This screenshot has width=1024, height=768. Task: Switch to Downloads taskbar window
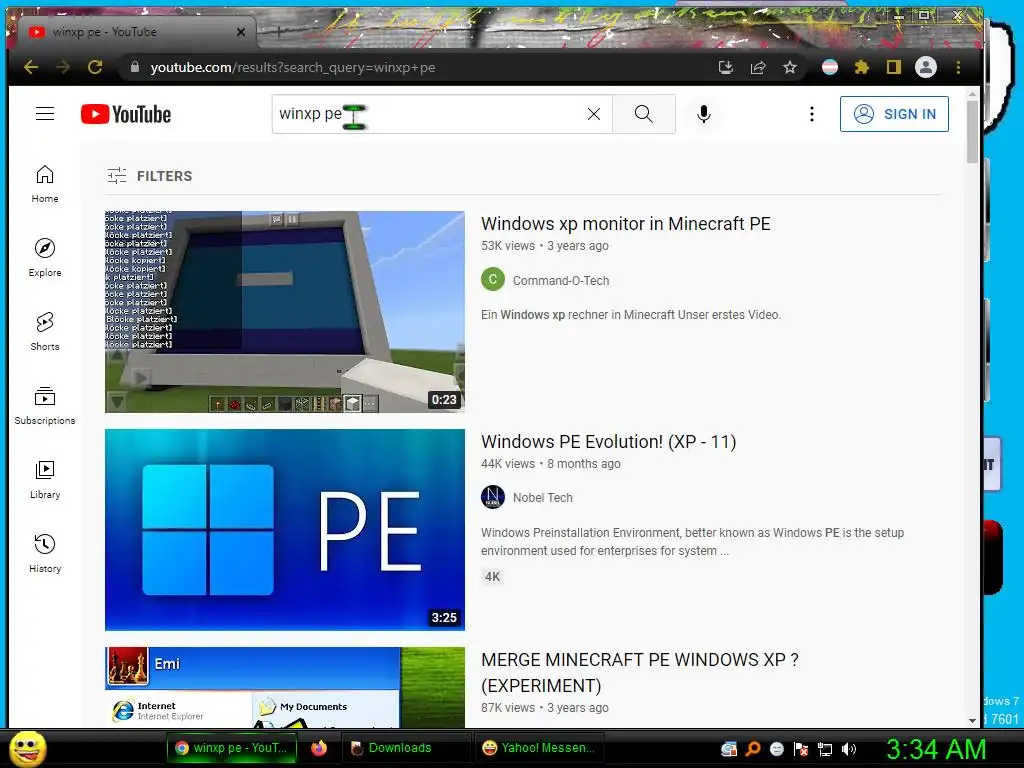pyautogui.click(x=405, y=748)
